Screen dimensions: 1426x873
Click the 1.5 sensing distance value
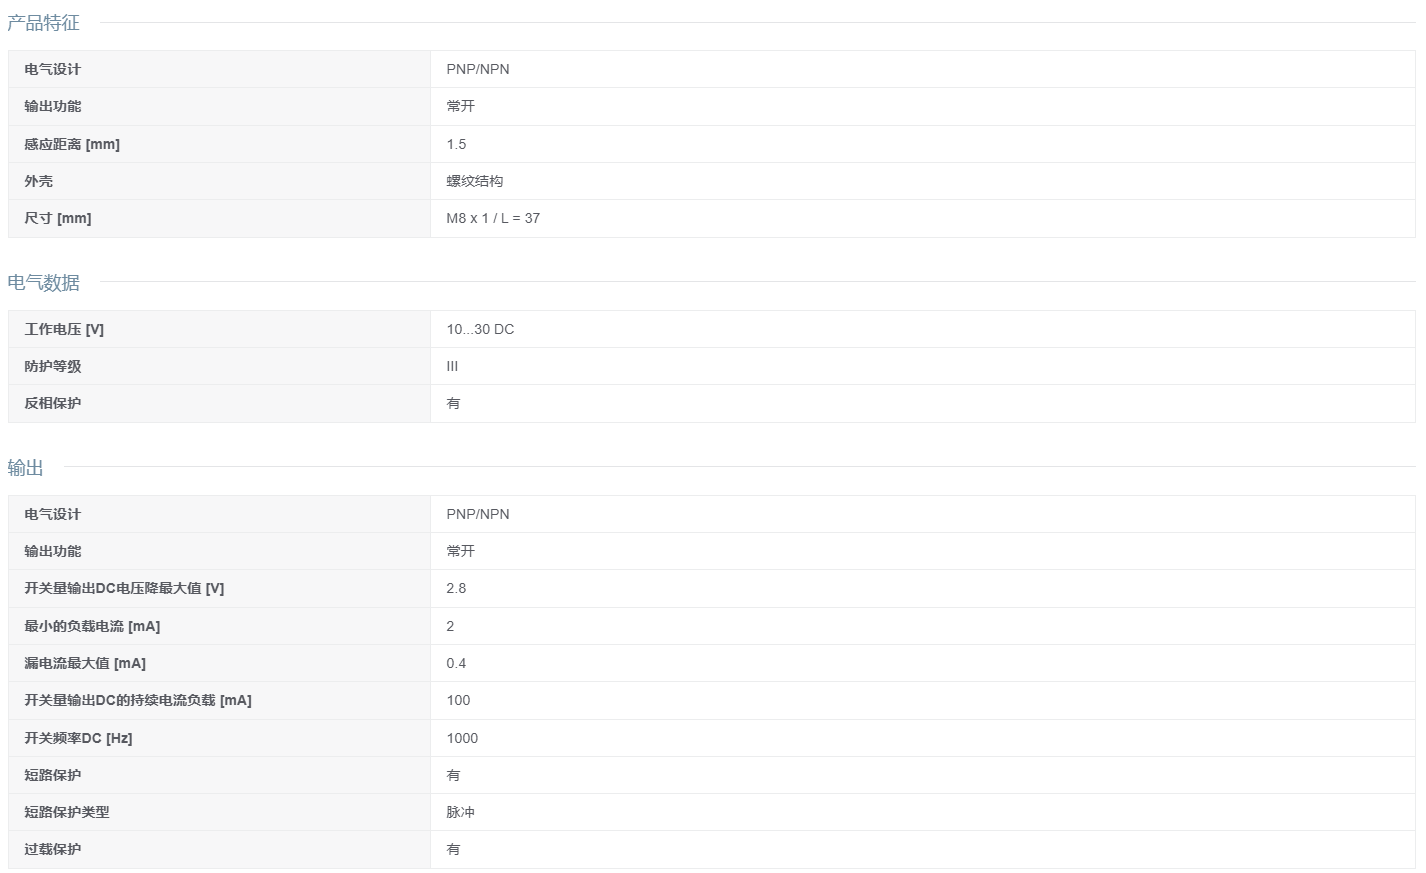[x=457, y=144]
